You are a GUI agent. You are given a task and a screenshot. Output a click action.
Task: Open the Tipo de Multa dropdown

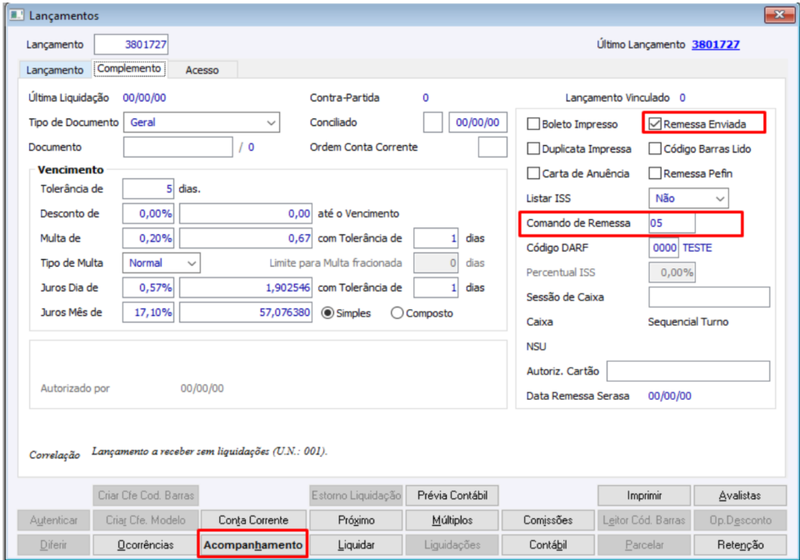pos(161,263)
